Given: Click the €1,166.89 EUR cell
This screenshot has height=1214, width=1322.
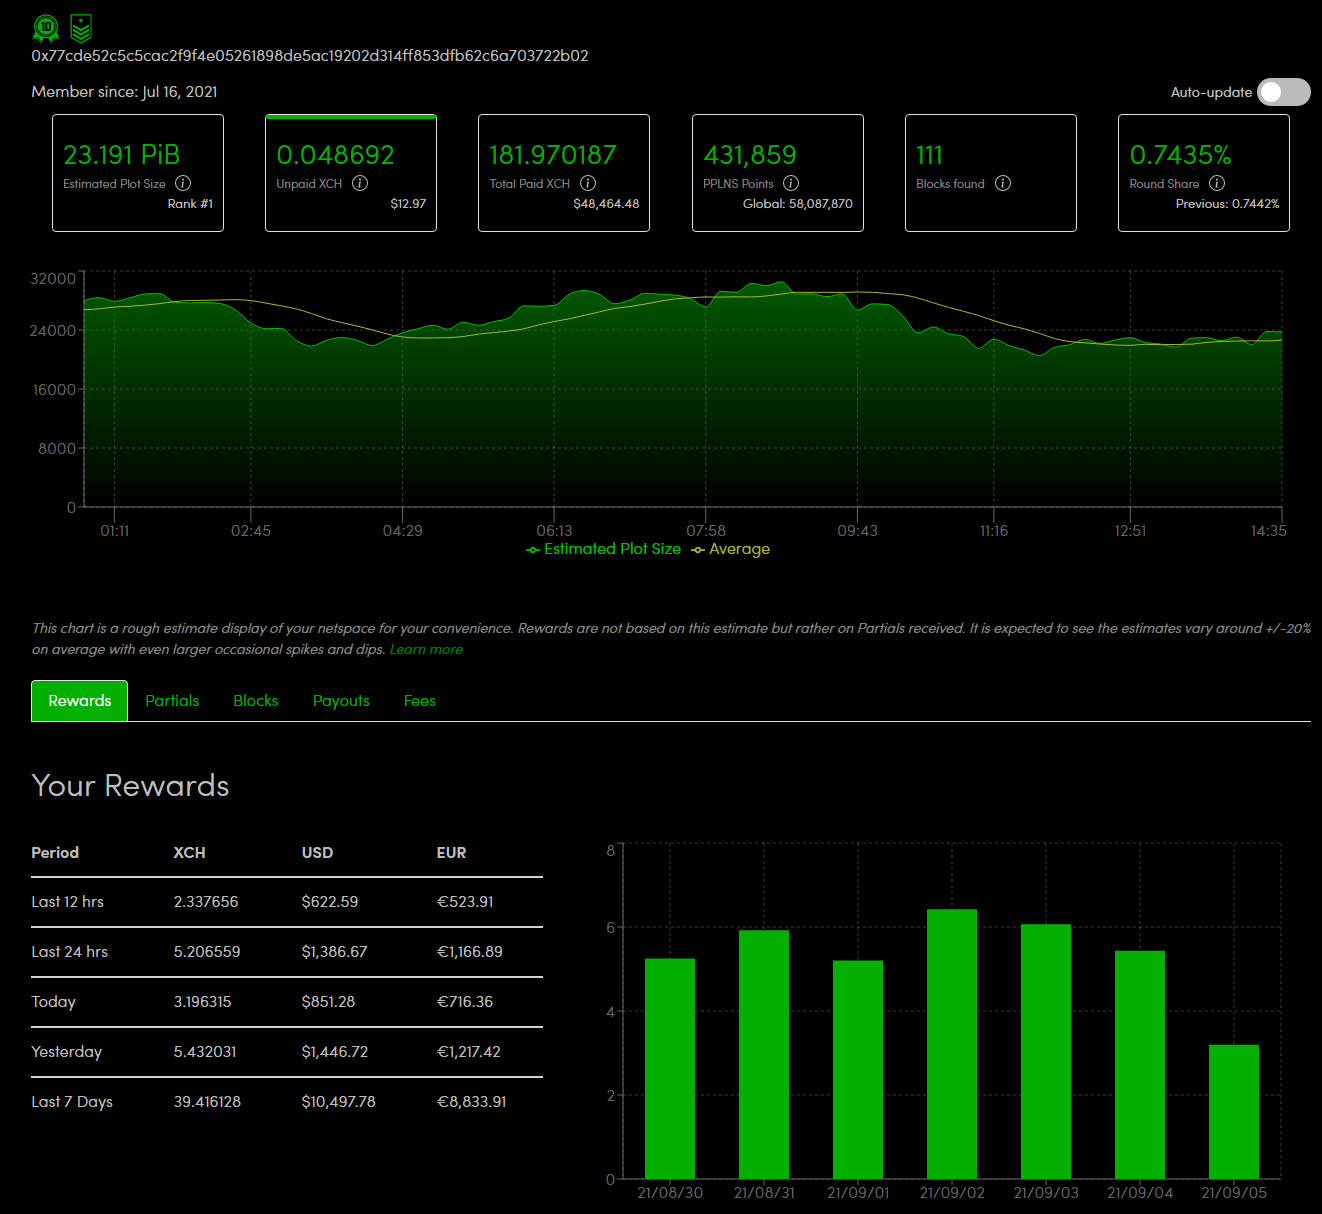Looking at the screenshot, I should pos(470,952).
